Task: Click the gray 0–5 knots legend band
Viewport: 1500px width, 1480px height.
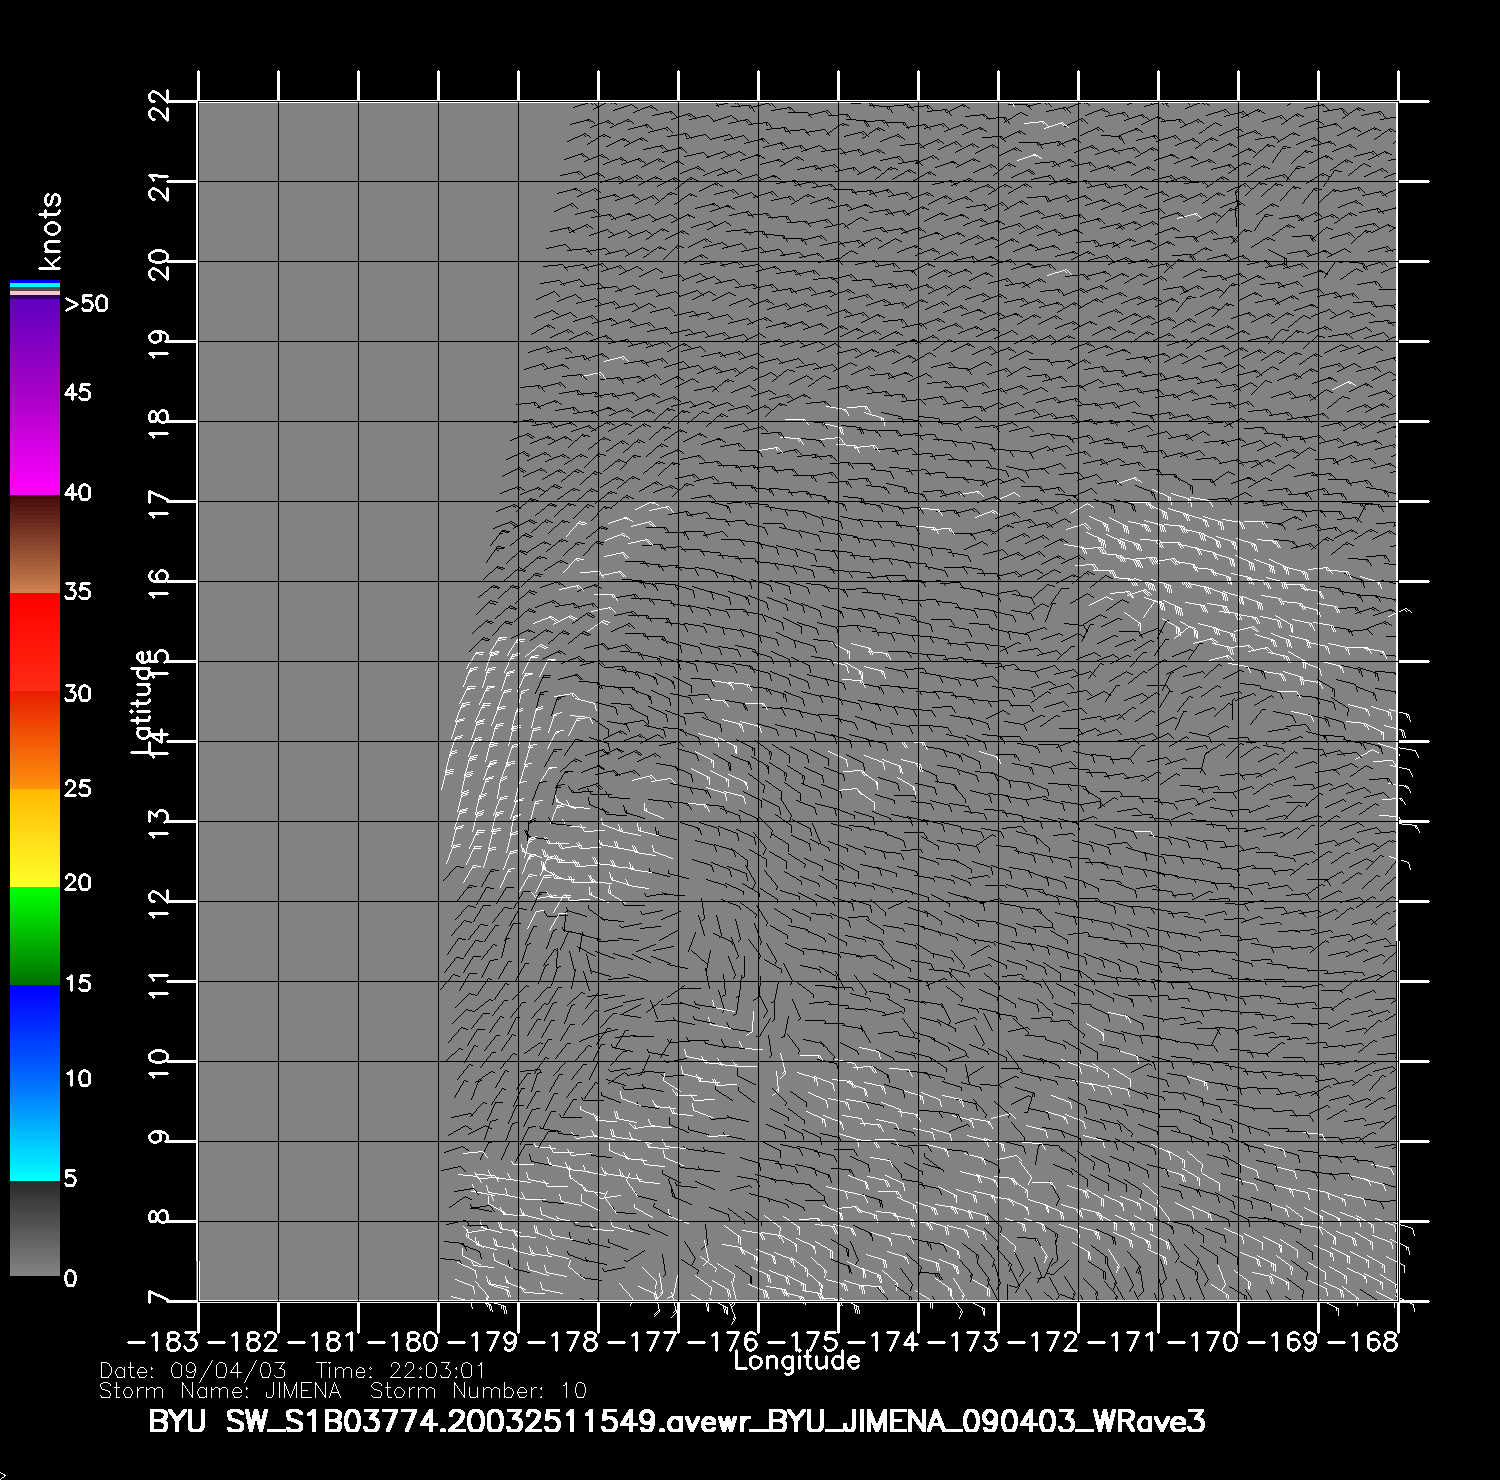Action: click(35, 1228)
